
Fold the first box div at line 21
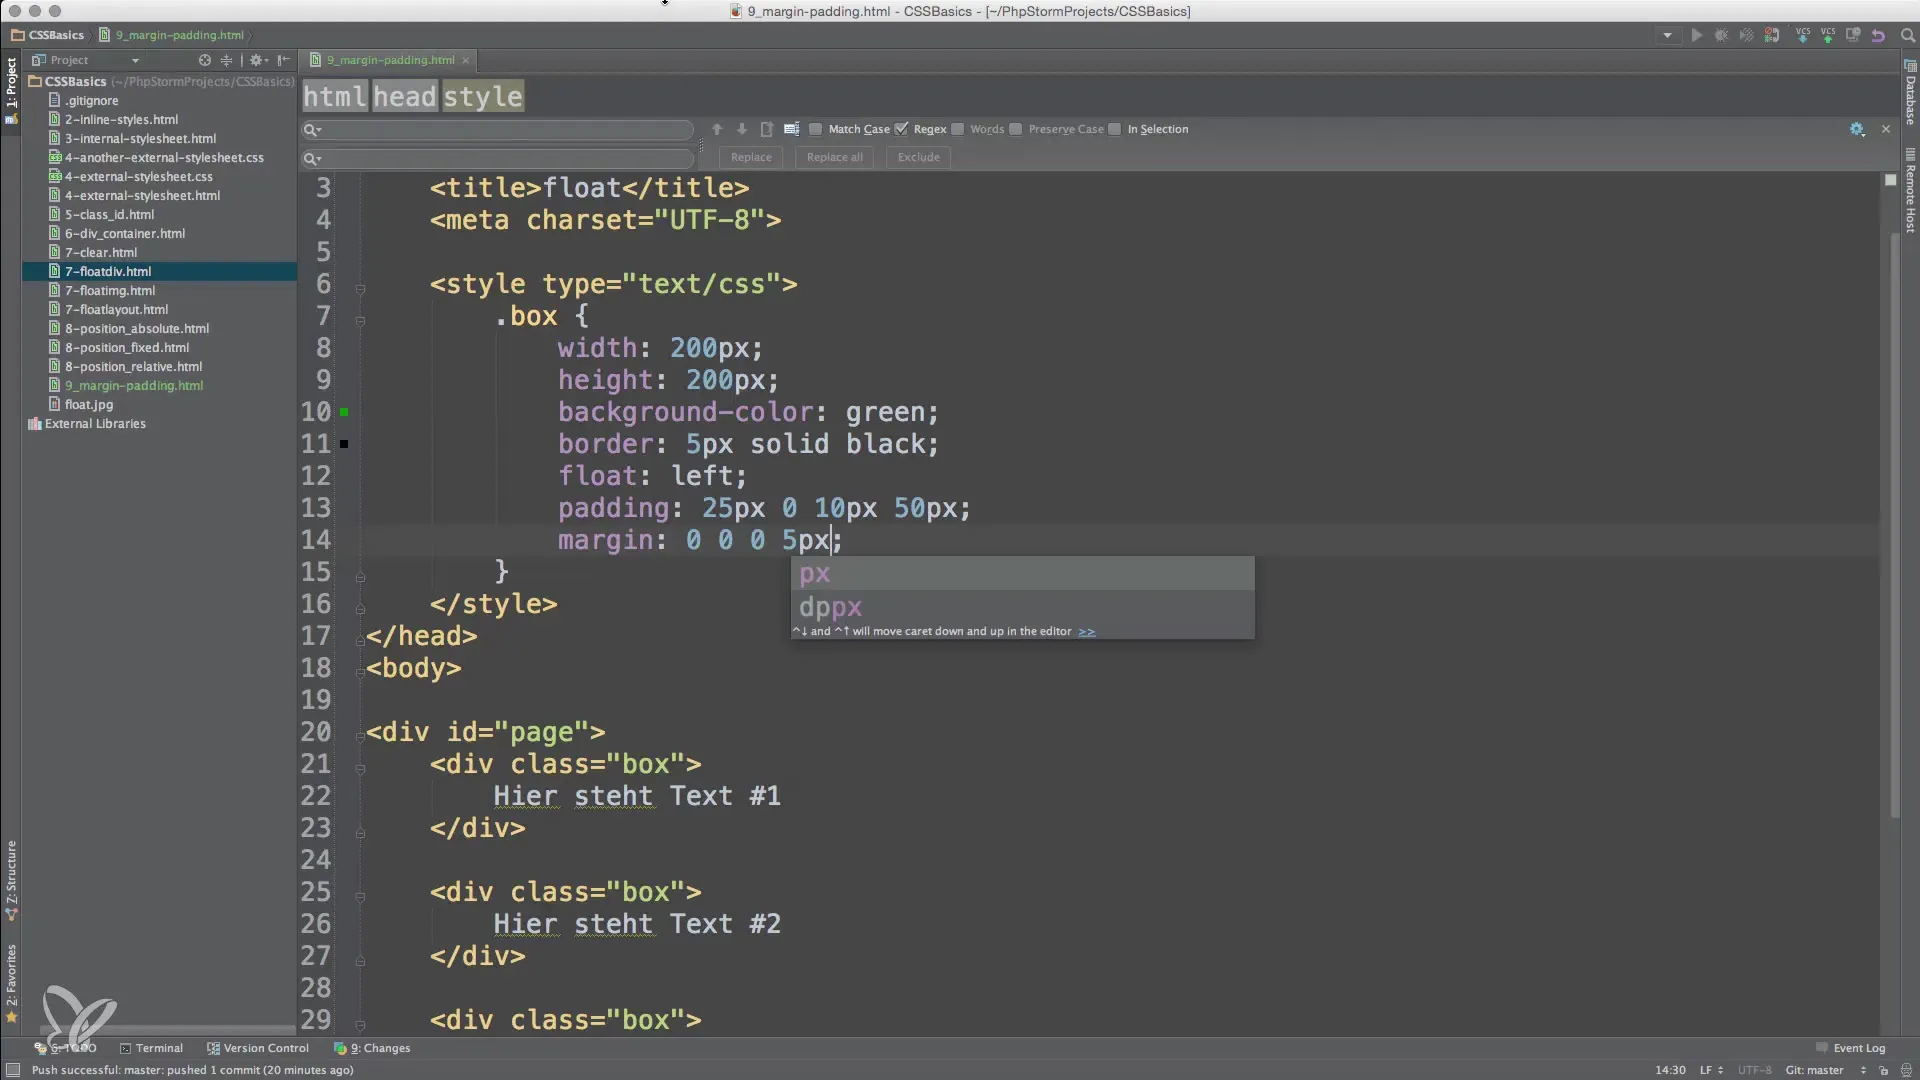point(360,769)
